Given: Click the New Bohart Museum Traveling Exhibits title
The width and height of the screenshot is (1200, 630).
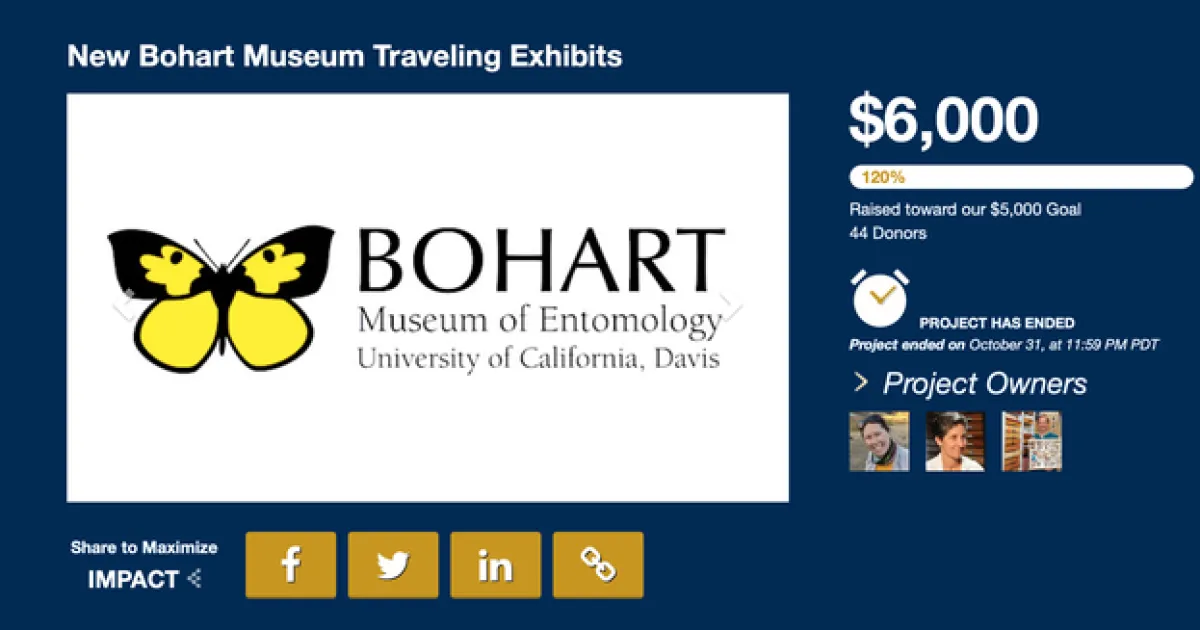Looking at the screenshot, I should click(344, 56).
